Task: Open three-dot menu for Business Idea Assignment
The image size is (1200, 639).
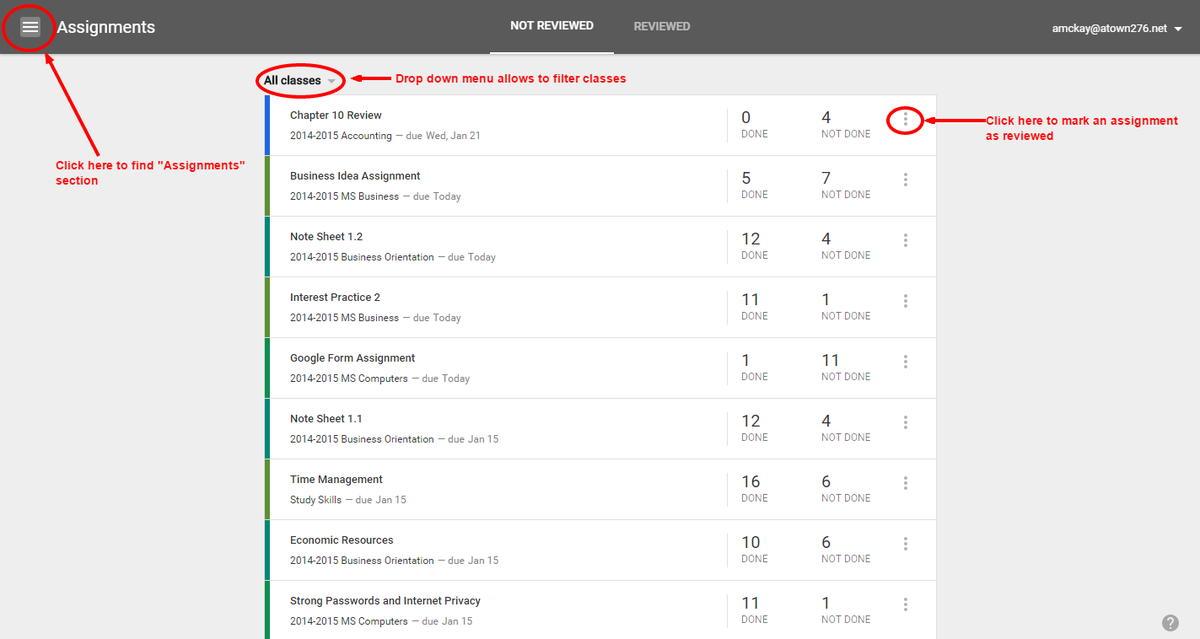Action: (x=905, y=180)
